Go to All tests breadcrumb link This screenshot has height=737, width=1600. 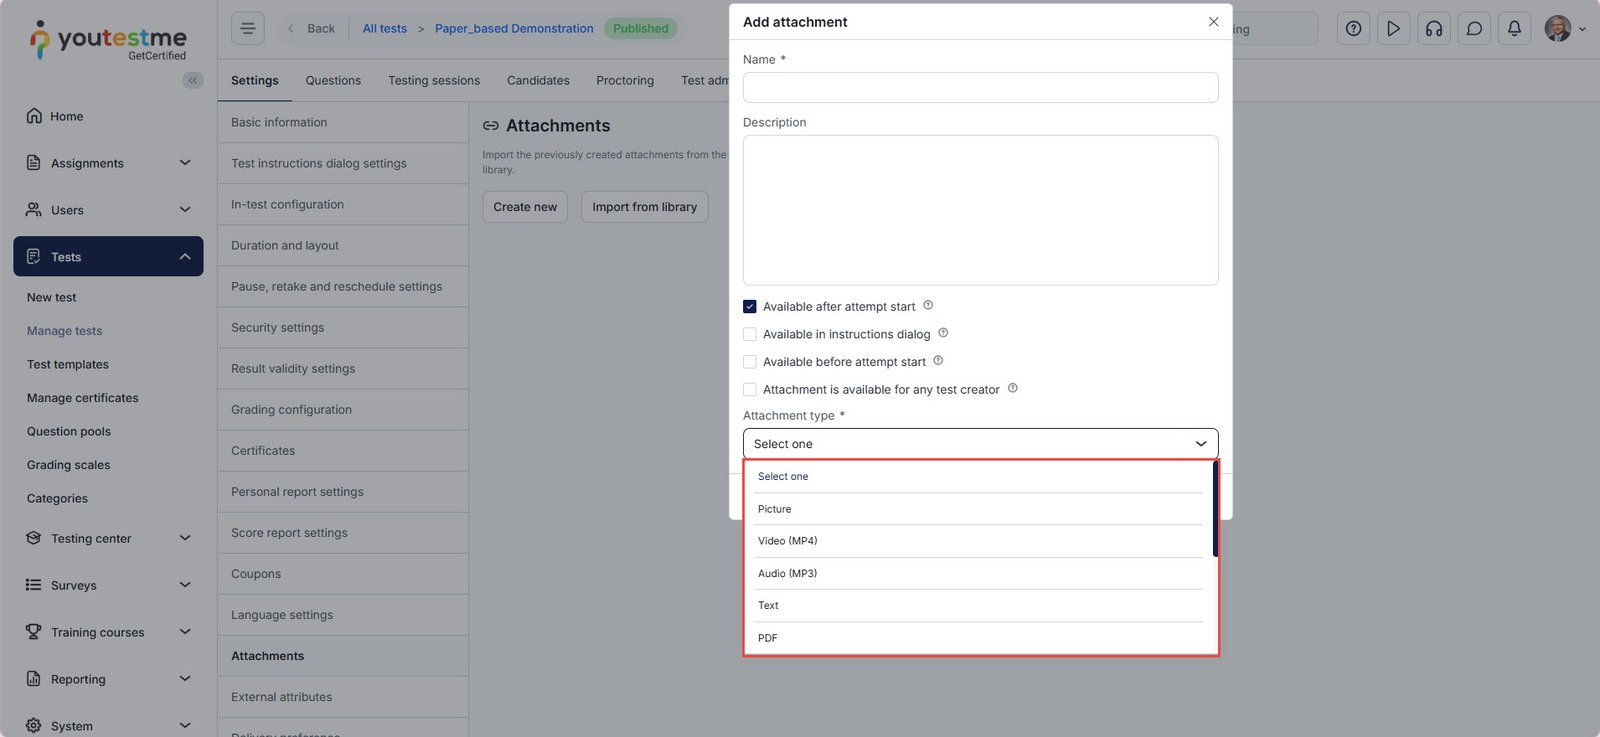pos(384,29)
